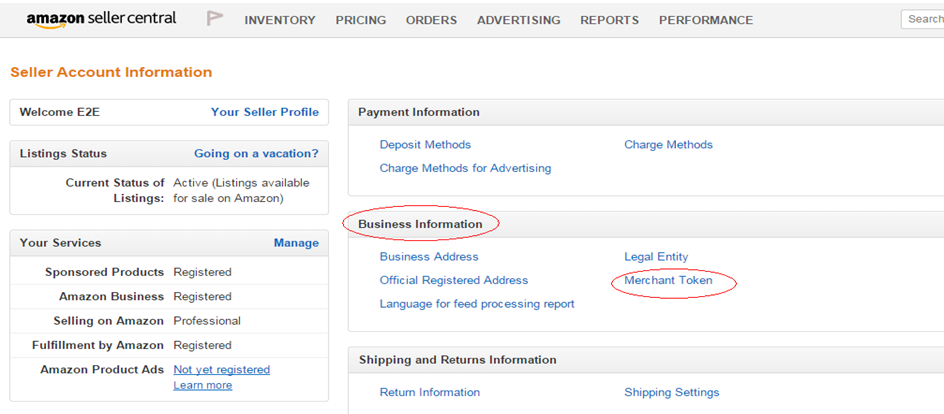Image resolution: width=944 pixels, height=414 pixels.
Task: Click the Amazon Seller Central logo
Action: pyautogui.click(x=101, y=20)
